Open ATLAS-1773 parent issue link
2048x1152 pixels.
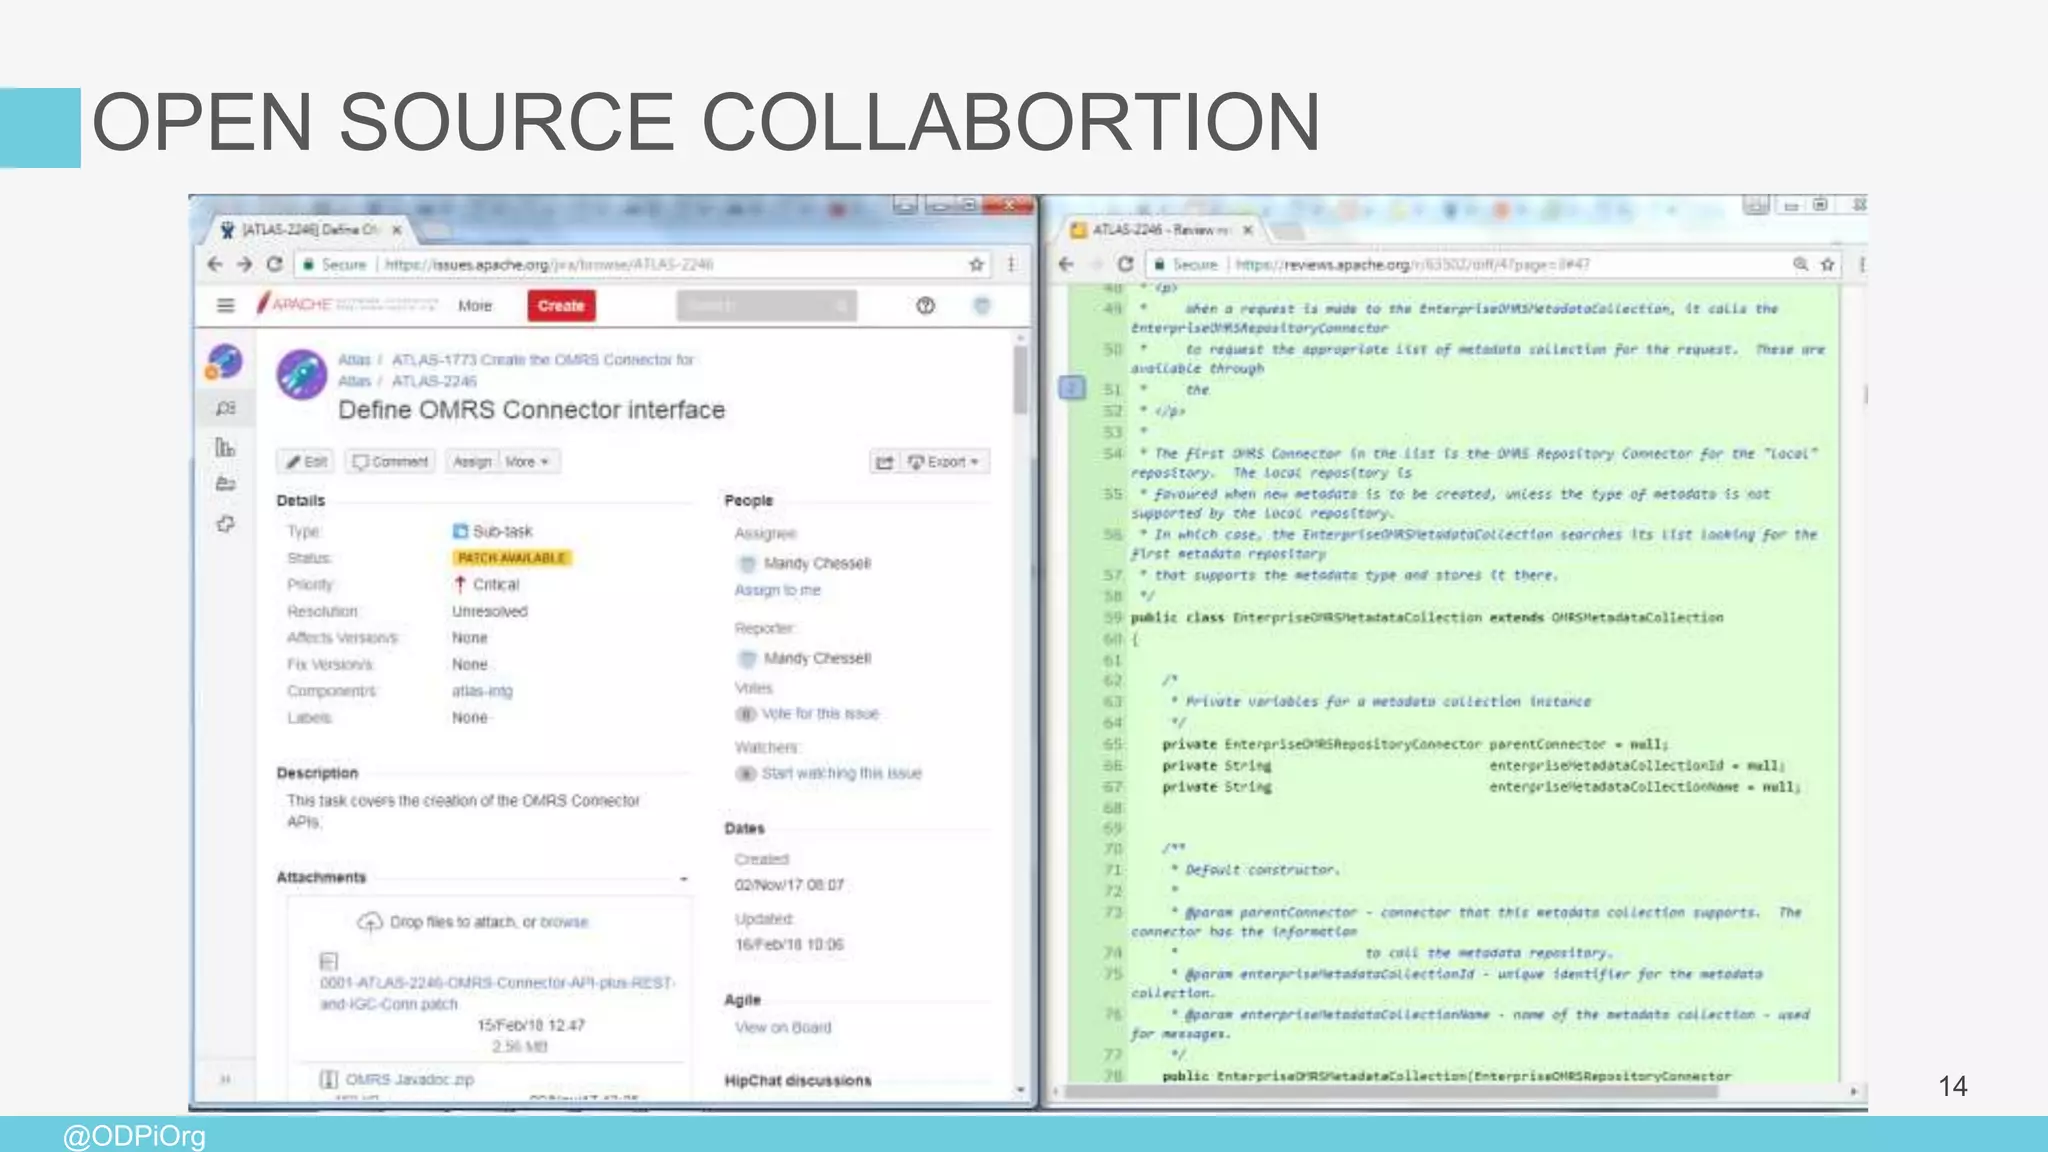[x=543, y=360]
